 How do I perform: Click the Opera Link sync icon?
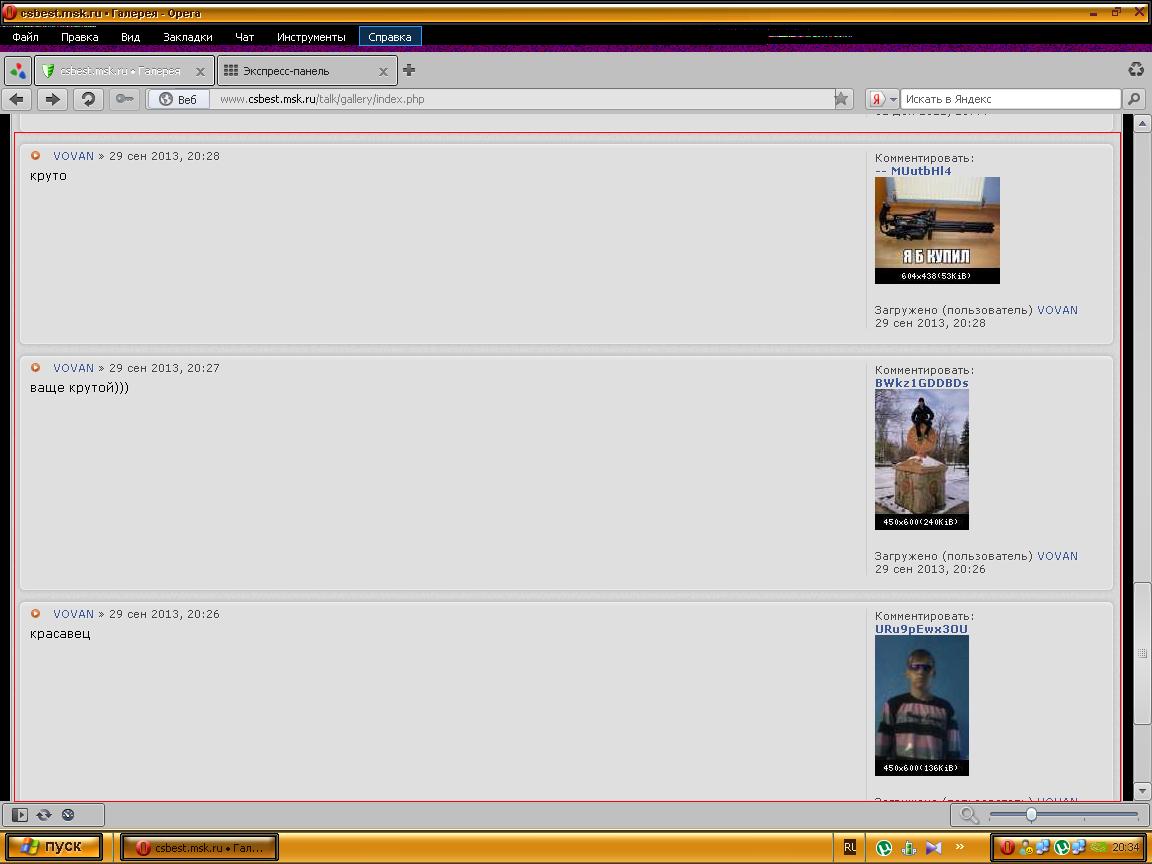44,815
